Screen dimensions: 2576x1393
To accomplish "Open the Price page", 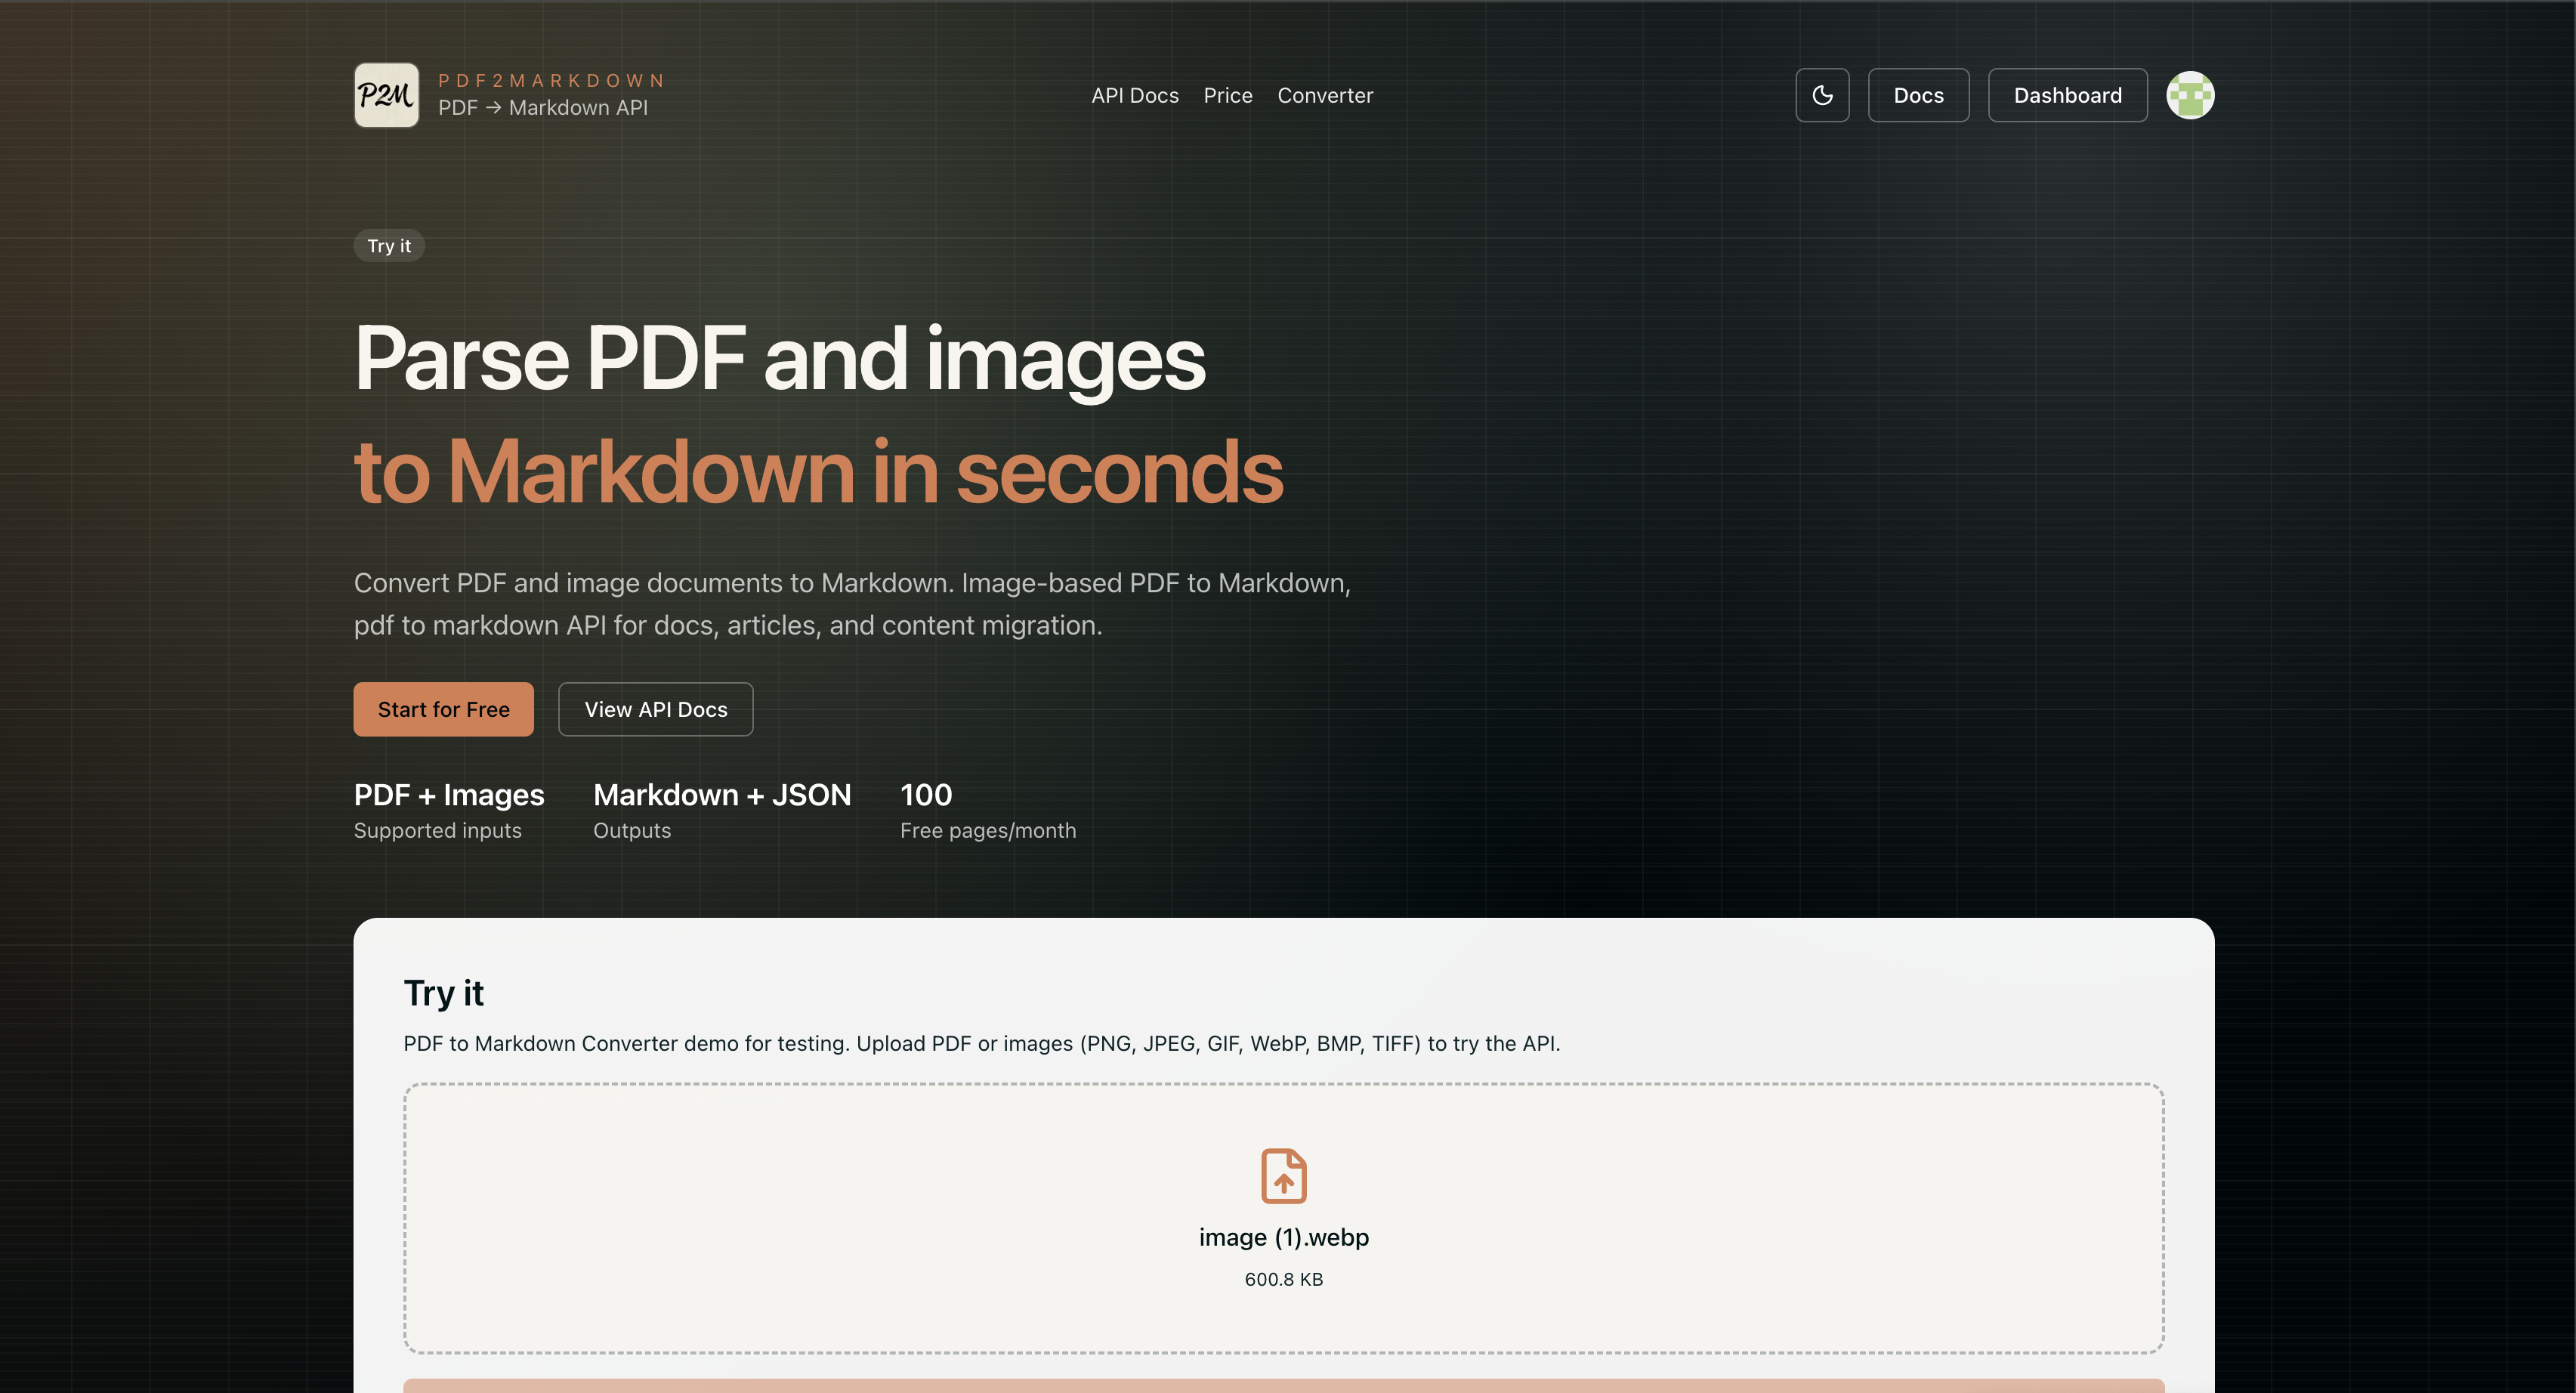I will [1228, 95].
